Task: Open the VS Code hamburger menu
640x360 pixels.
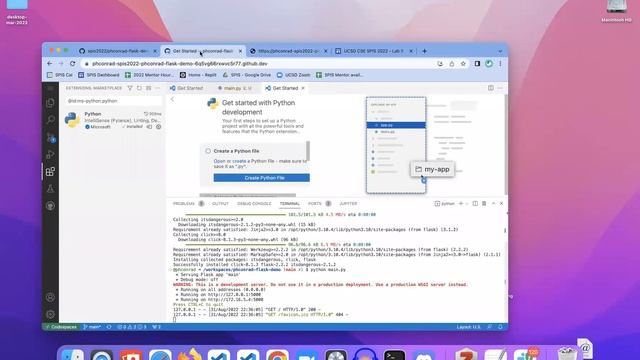Action: click(x=50, y=88)
